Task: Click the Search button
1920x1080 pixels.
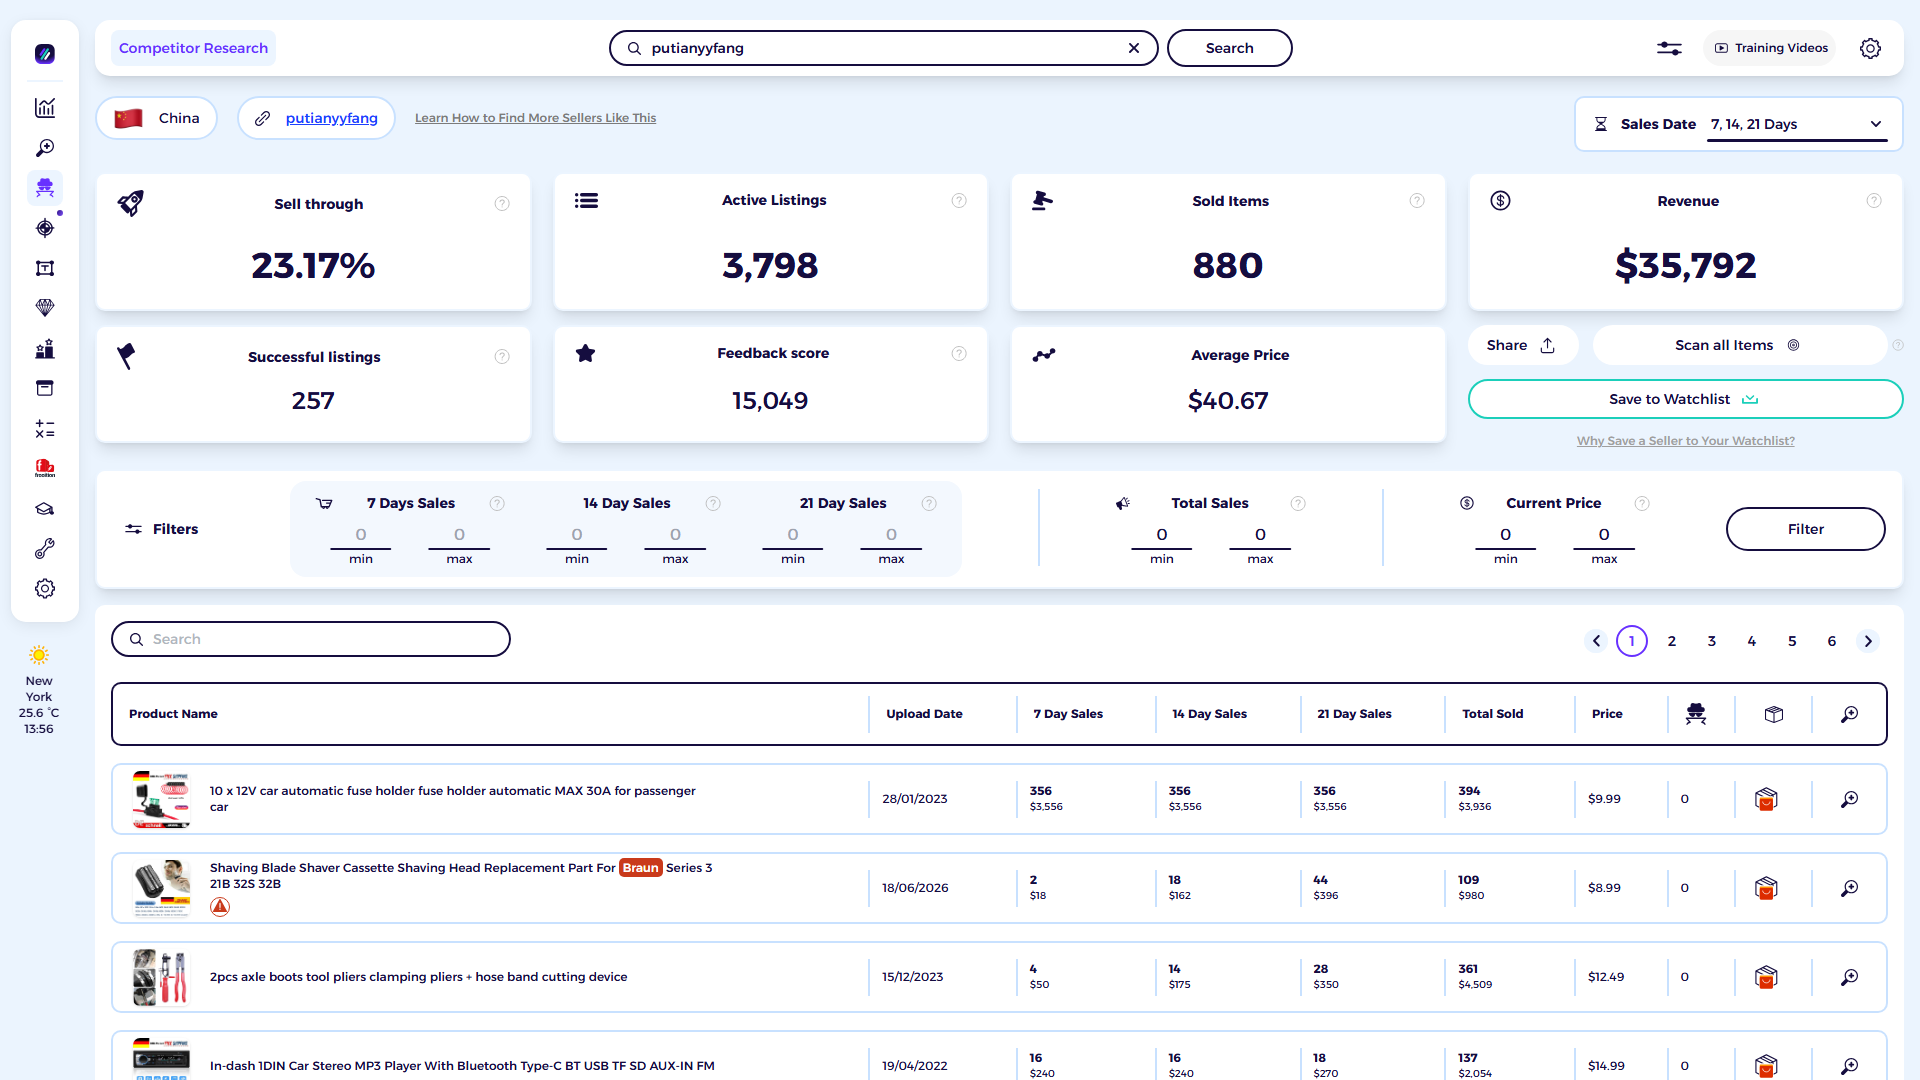Action: (1229, 48)
